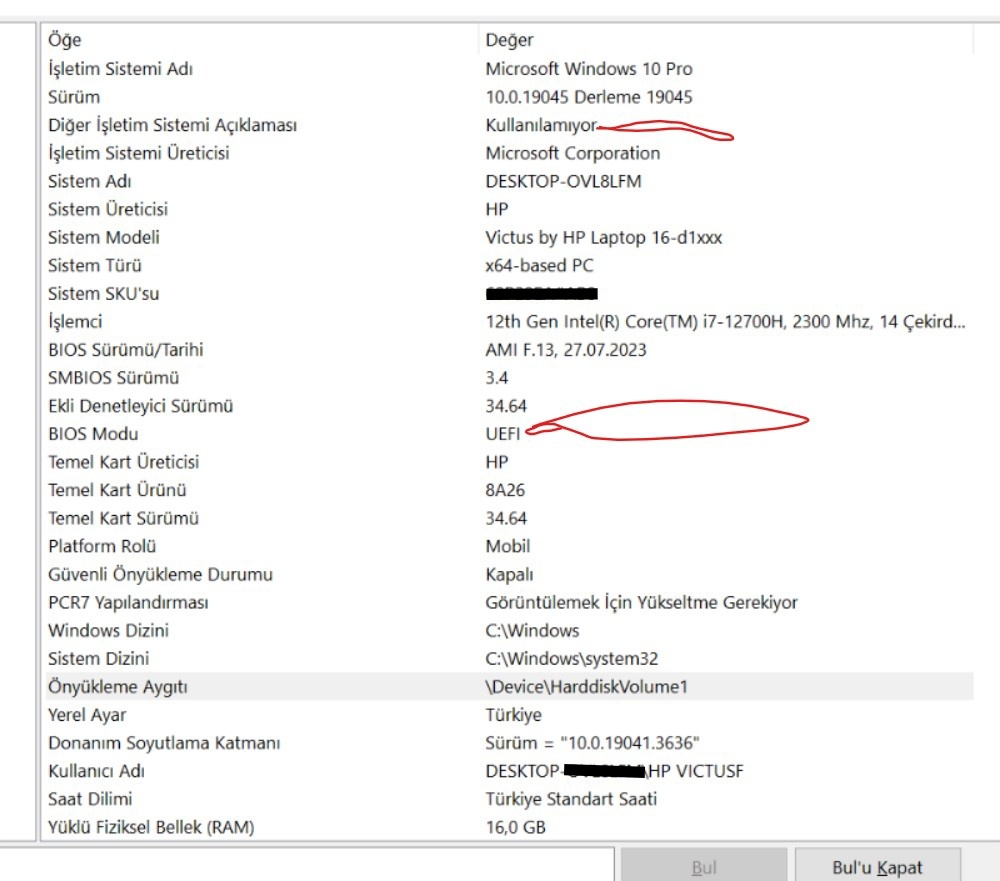
Task: Select the Sistem SKU'su row
Action: 104,293
